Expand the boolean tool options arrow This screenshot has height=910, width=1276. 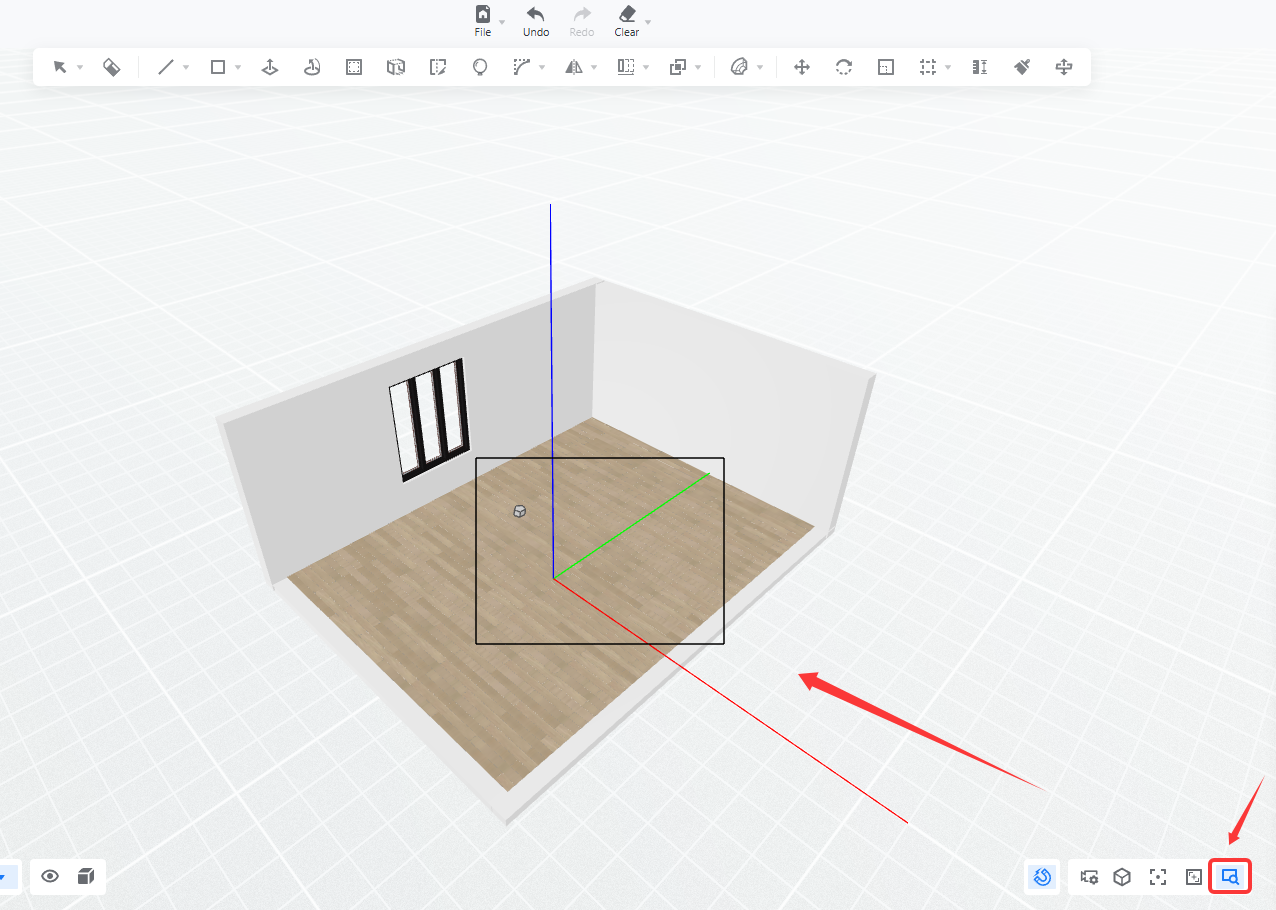pos(698,68)
